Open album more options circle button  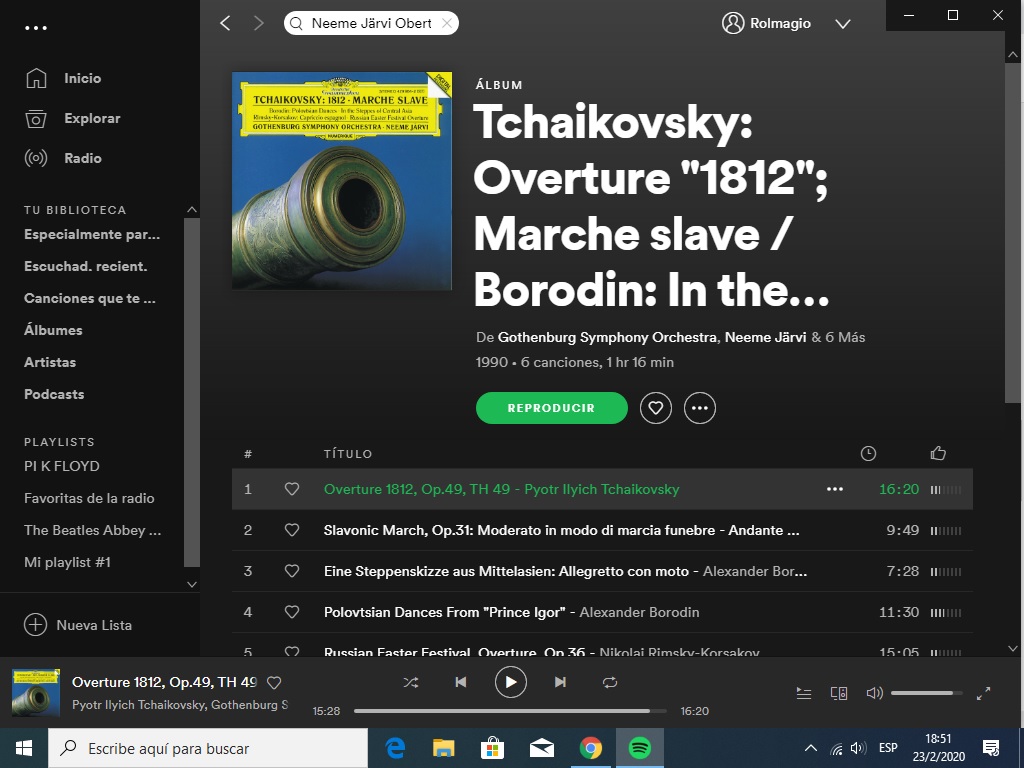(699, 408)
